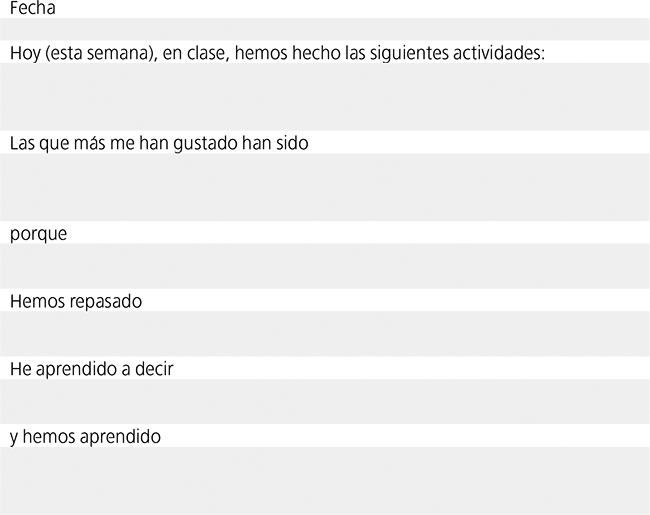Click the 'Las que más me han gustado han sido' label
The width and height of the screenshot is (650, 515).
click(159, 143)
